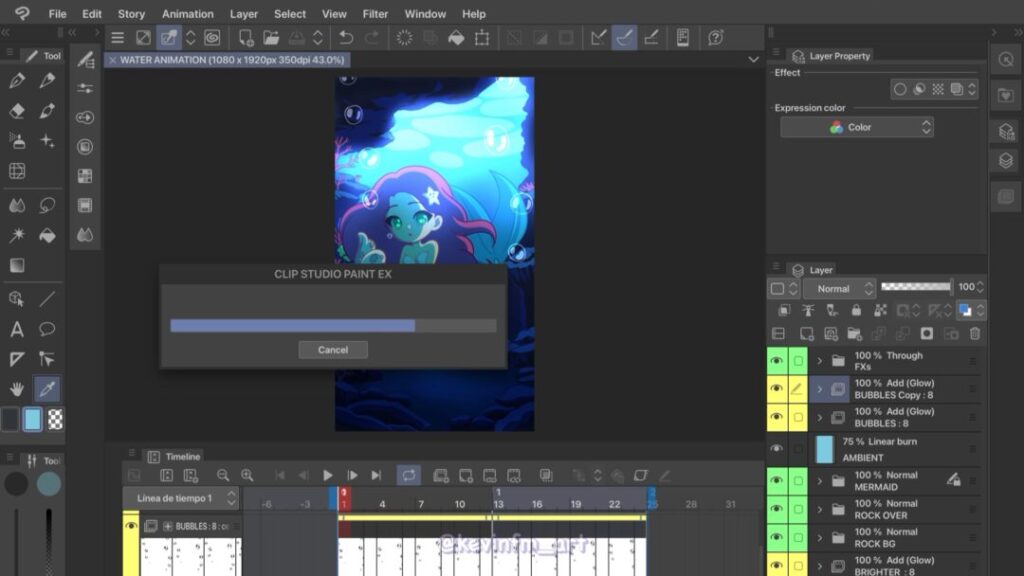The image size is (1024, 576).
Task: Select the Figure line tool
Action: click(47, 299)
